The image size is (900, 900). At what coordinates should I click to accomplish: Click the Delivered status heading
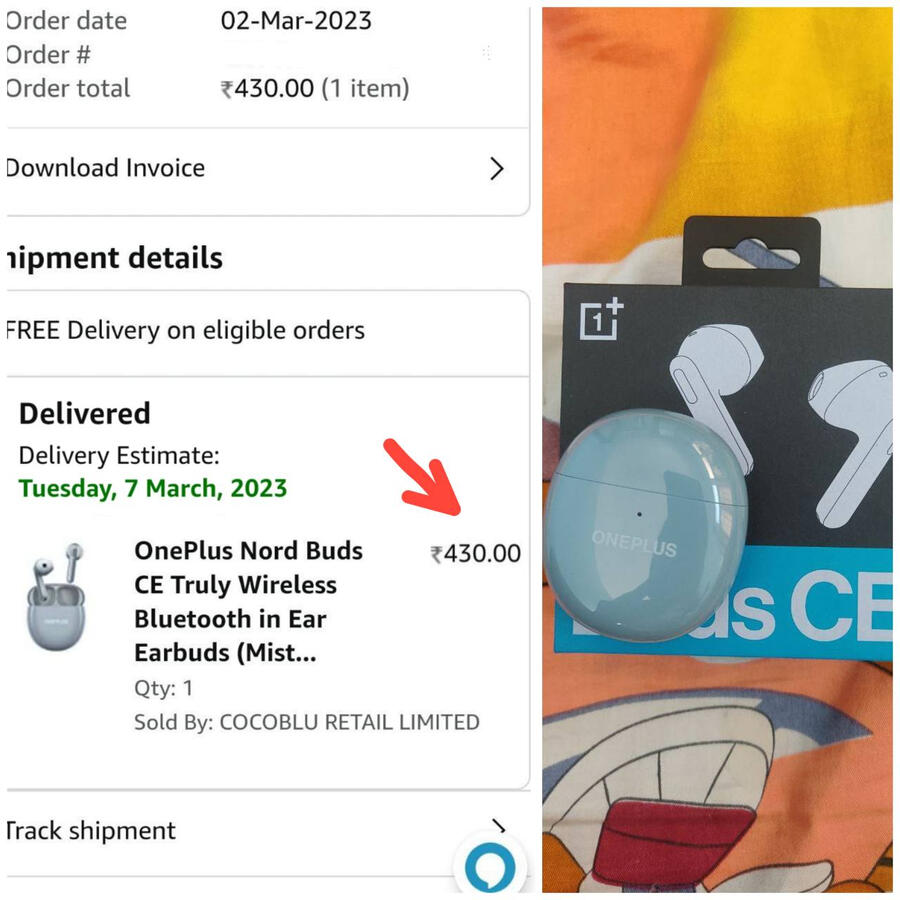(85, 413)
